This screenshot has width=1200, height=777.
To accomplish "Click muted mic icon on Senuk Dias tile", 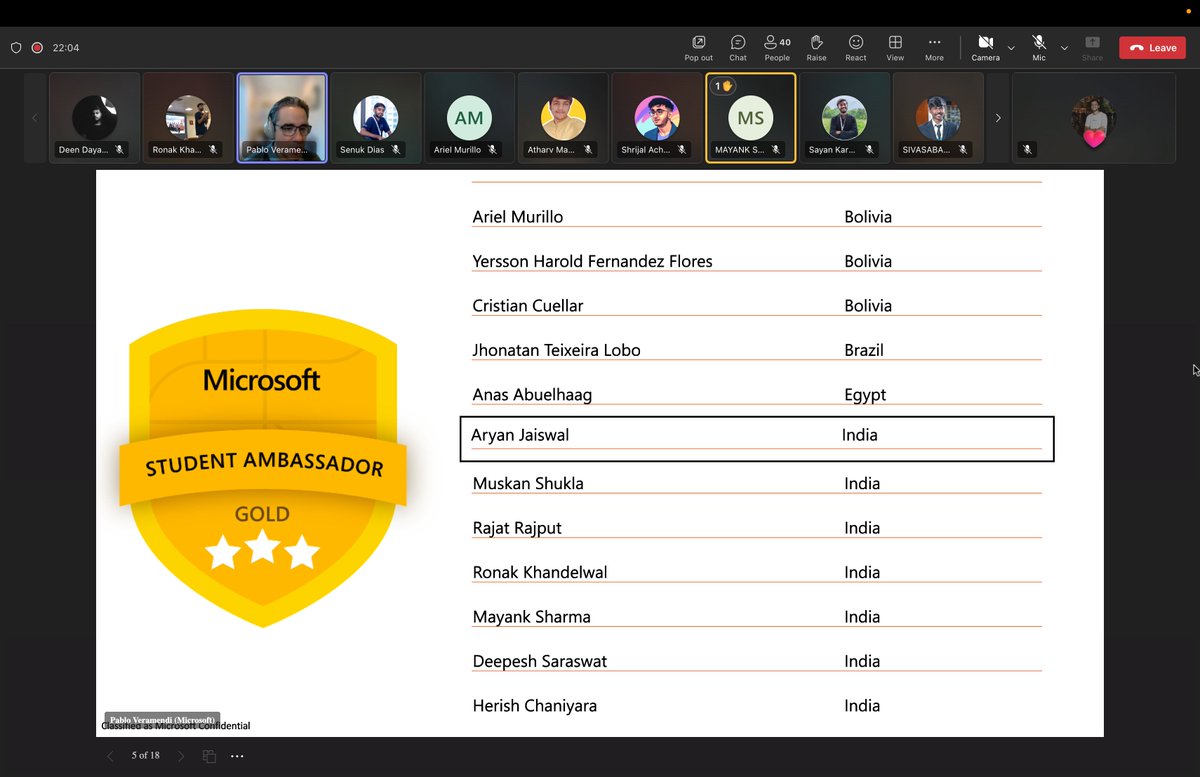I will [x=396, y=150].
